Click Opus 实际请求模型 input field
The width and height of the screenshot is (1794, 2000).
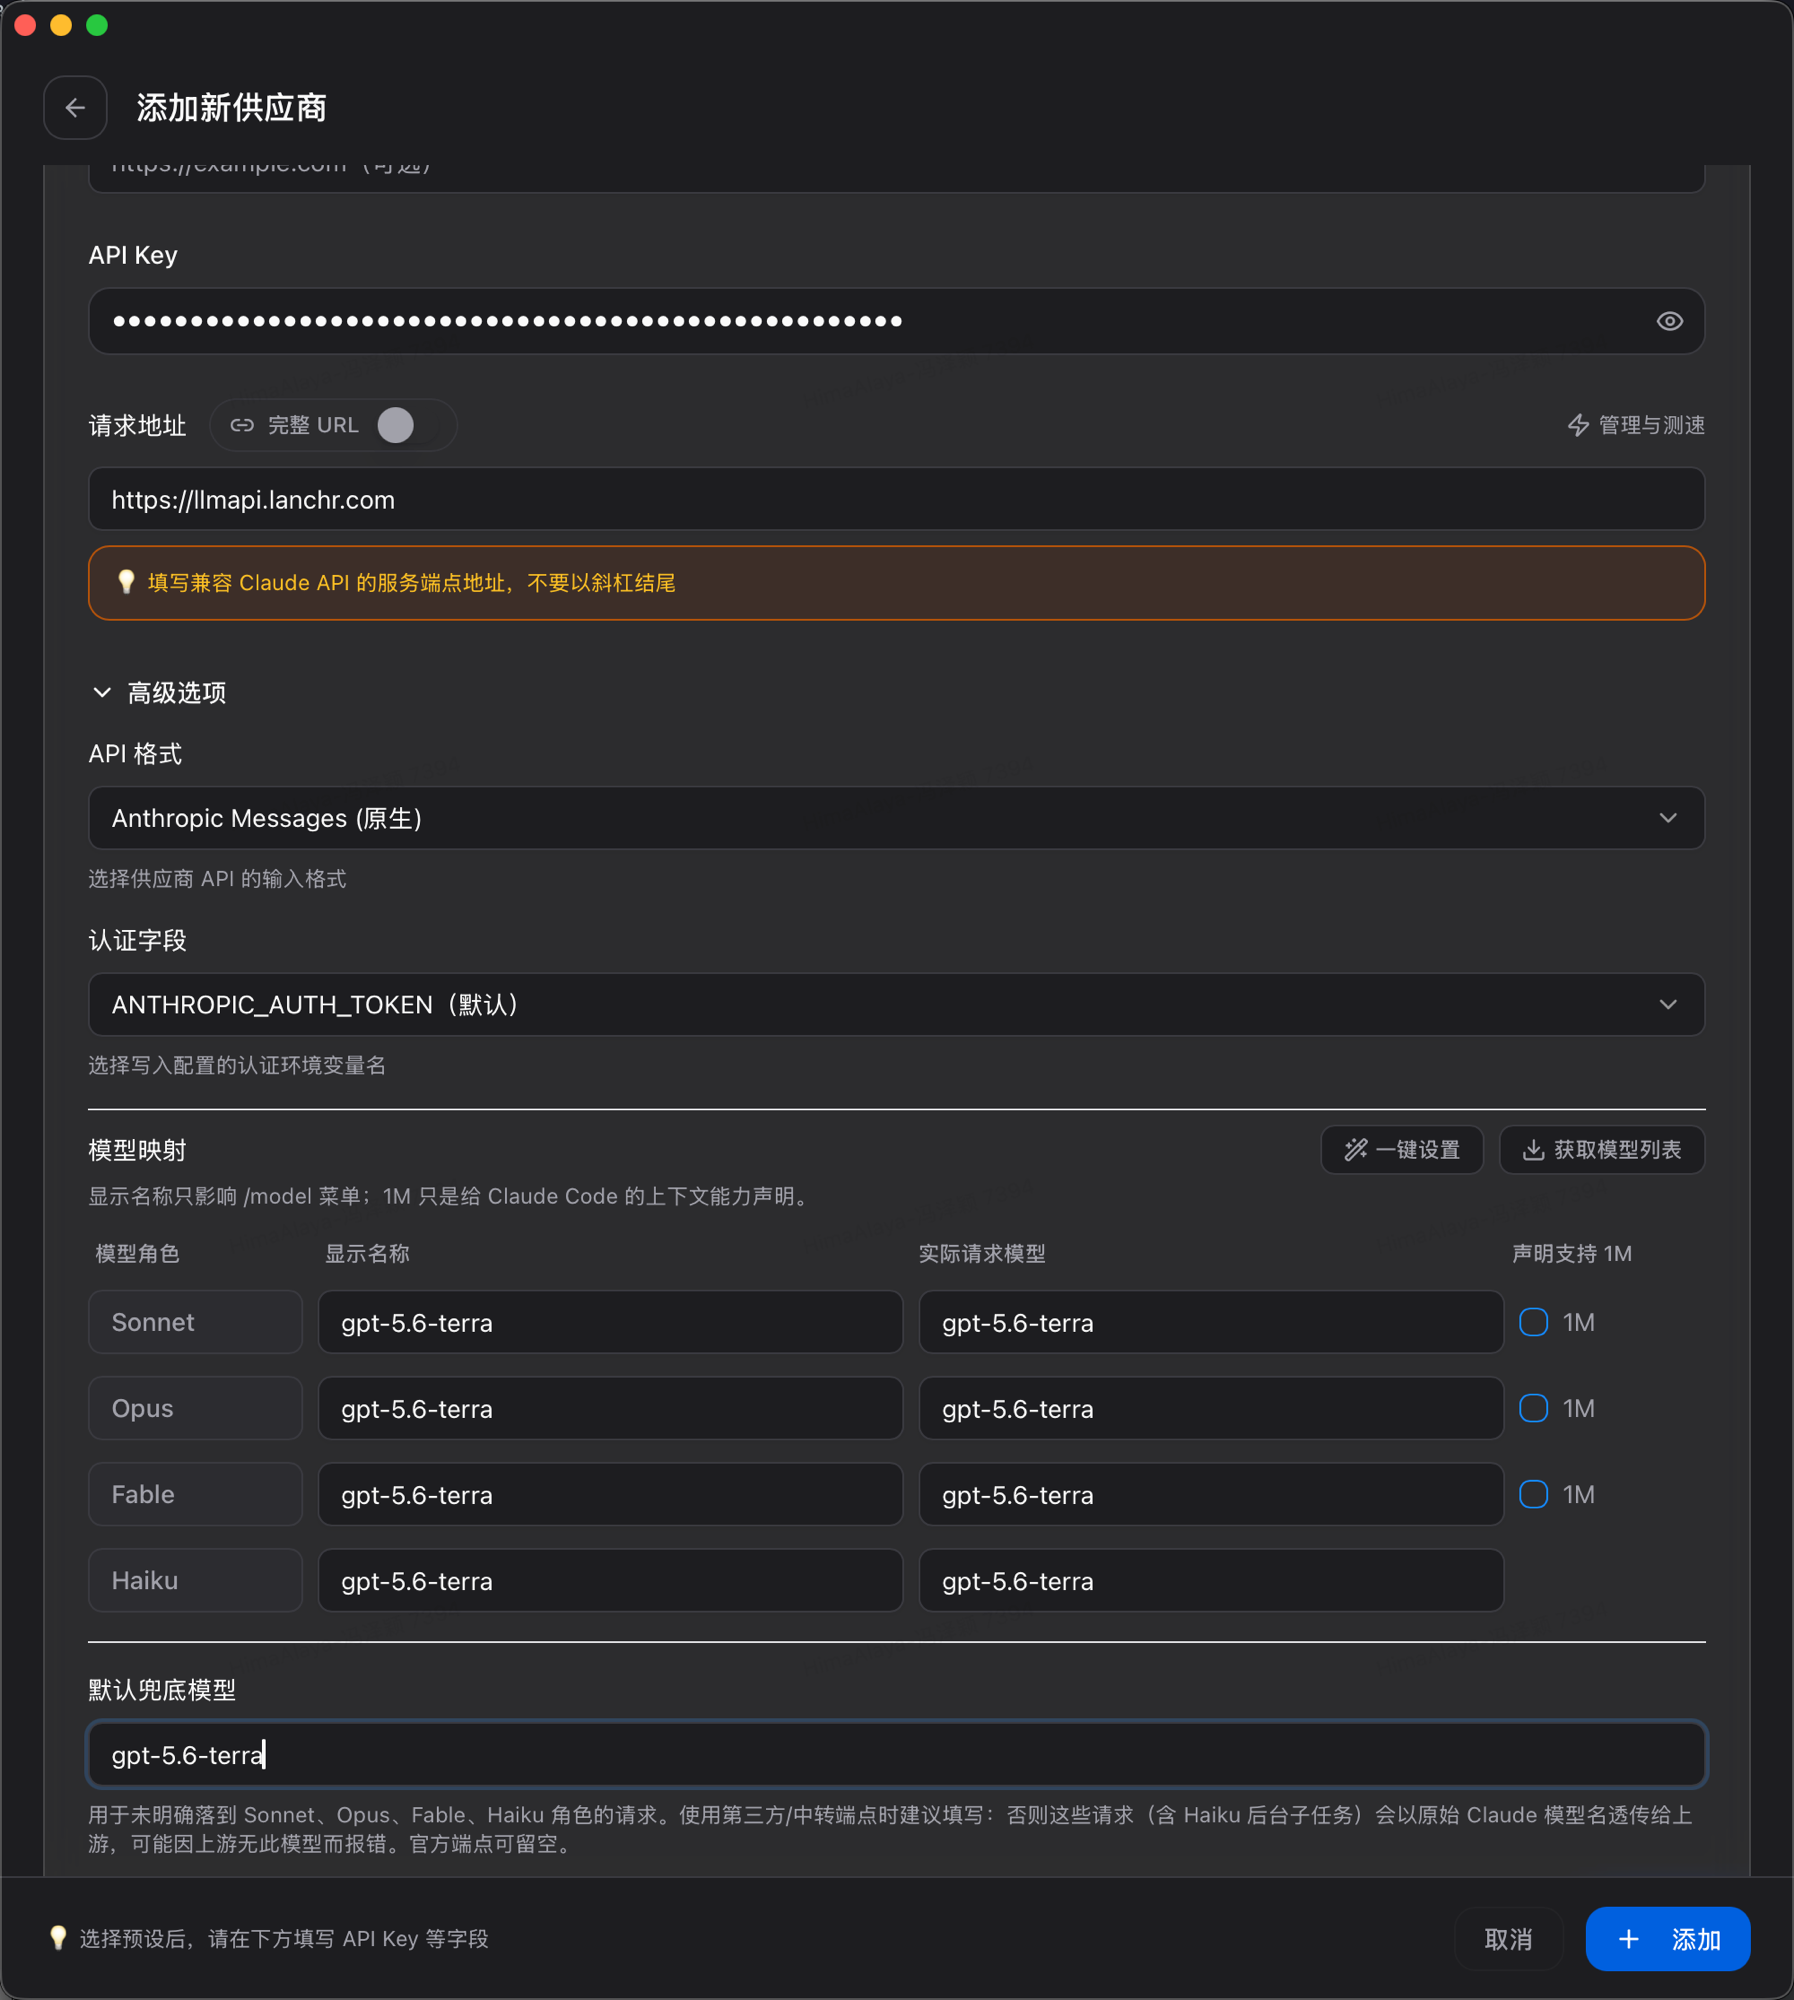click(1211, 1408)
